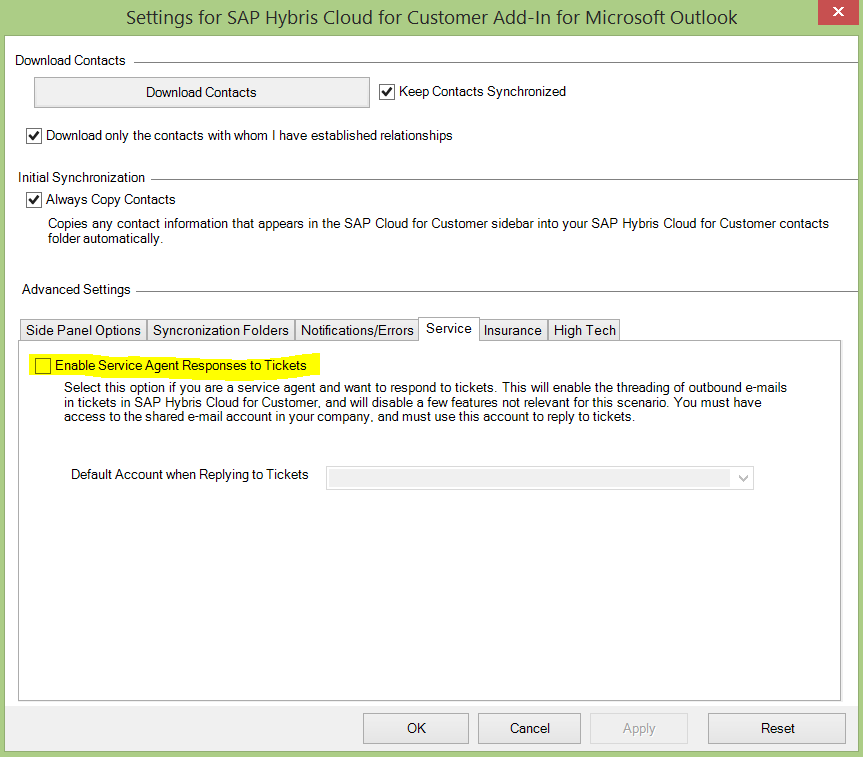Screen dimensions: 863x757
Task: Click the 'Initial Synchronization' section heading
Action: 81,177
